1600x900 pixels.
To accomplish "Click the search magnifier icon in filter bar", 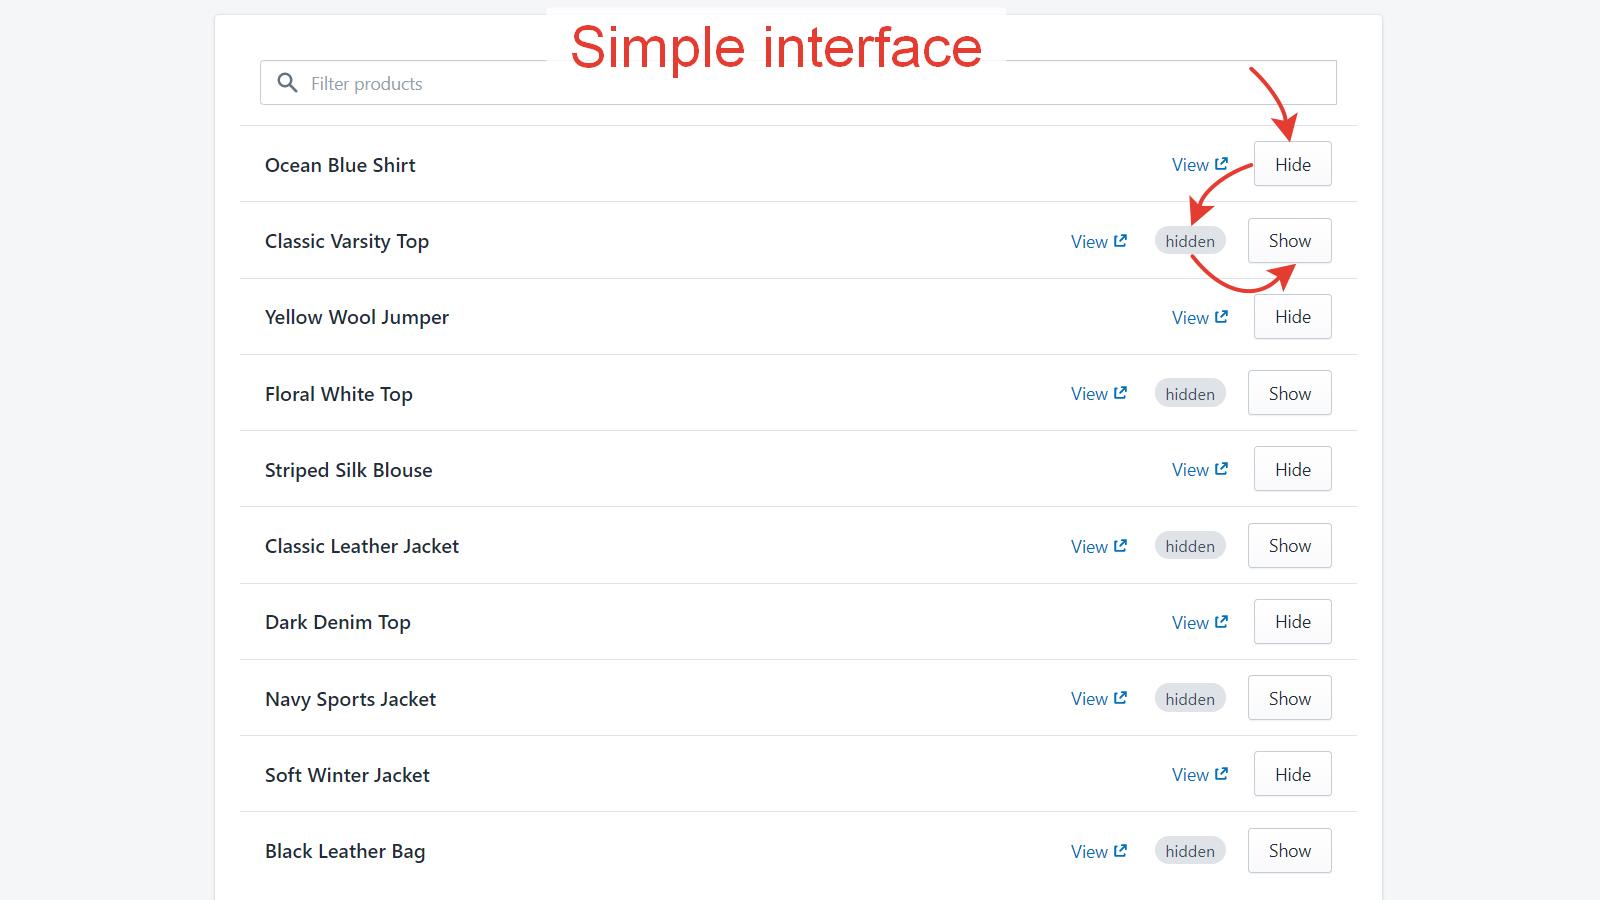I will coord(288,82).
